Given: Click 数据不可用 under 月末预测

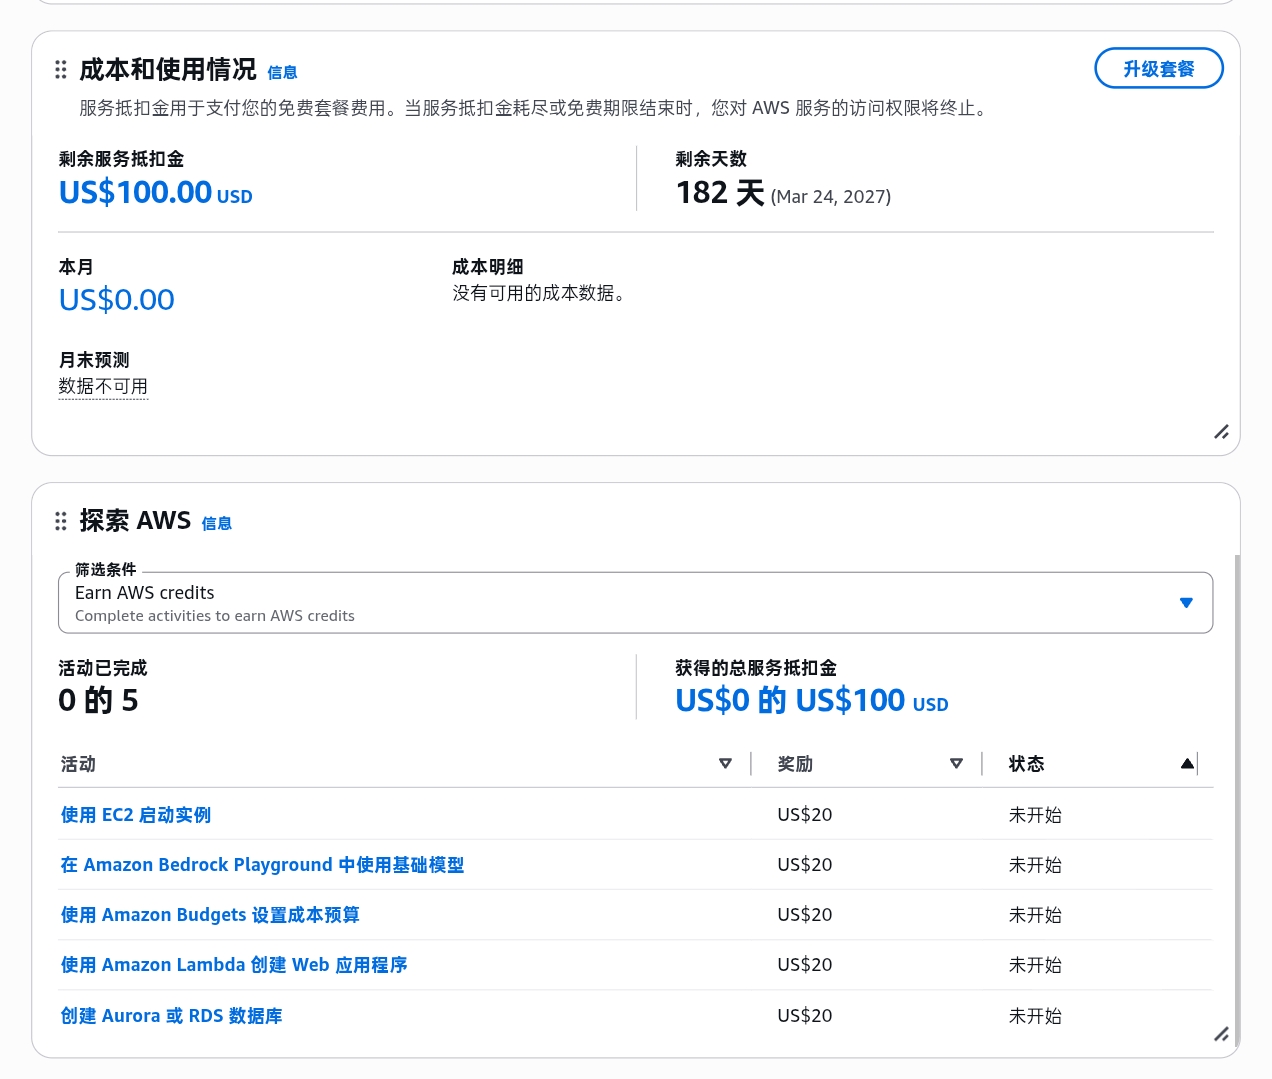Looking at the screenshot, I should [x=103, y=386].
